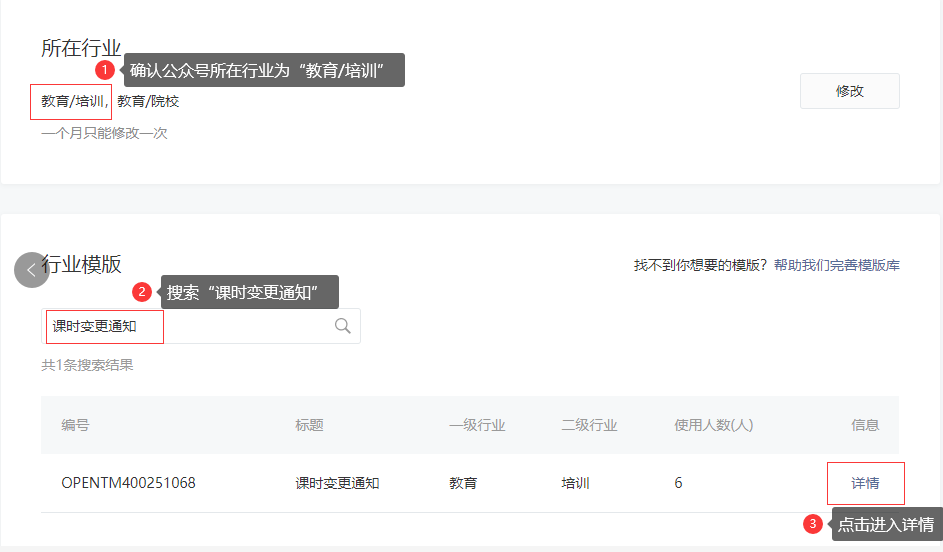Click red step badge number 2
The width and height of the screenshot is (943, 552).
click(142, 292)
